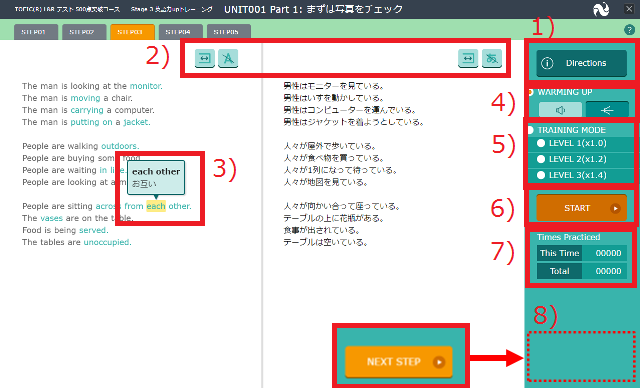Image resolution: width=640 pixels, height=388 pixels.
Task: Click the dark arrow button under Warming Up
Action: (607, 110)
